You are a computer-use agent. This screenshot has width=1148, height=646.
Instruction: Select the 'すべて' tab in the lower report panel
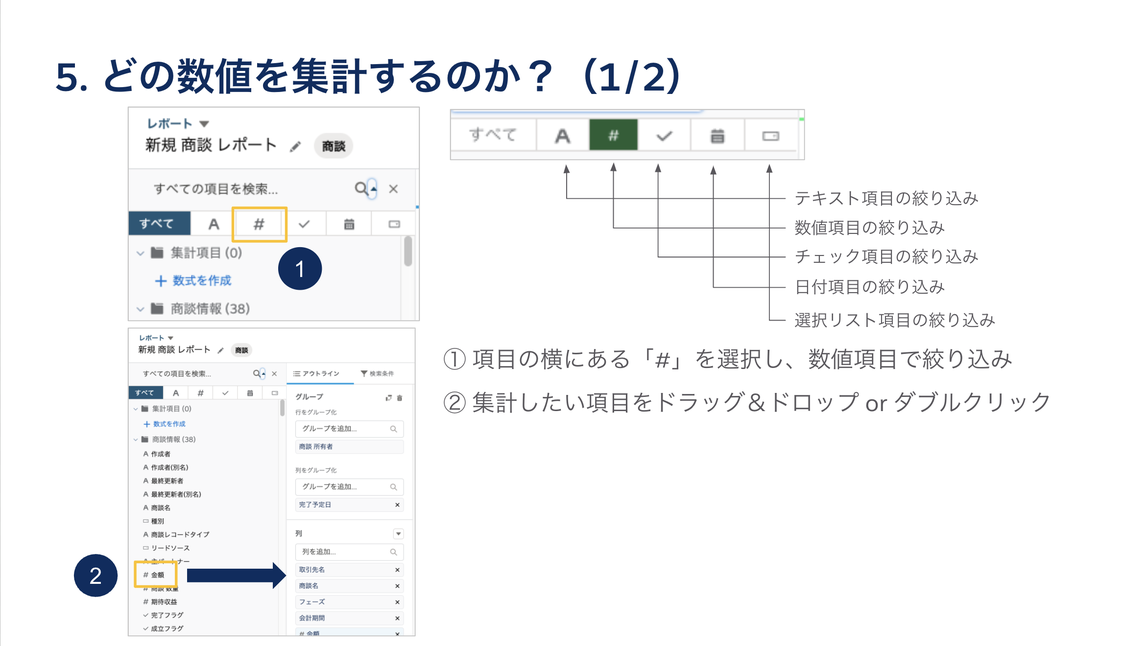tap(145, 393)
